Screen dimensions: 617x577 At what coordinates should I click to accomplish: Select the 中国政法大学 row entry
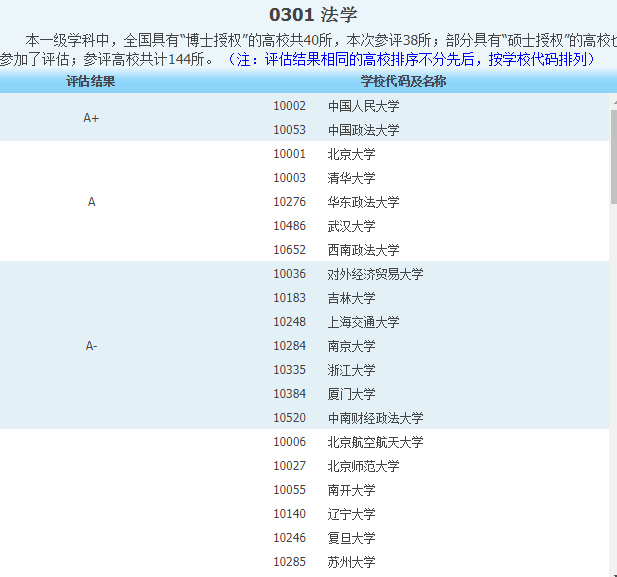363,130
